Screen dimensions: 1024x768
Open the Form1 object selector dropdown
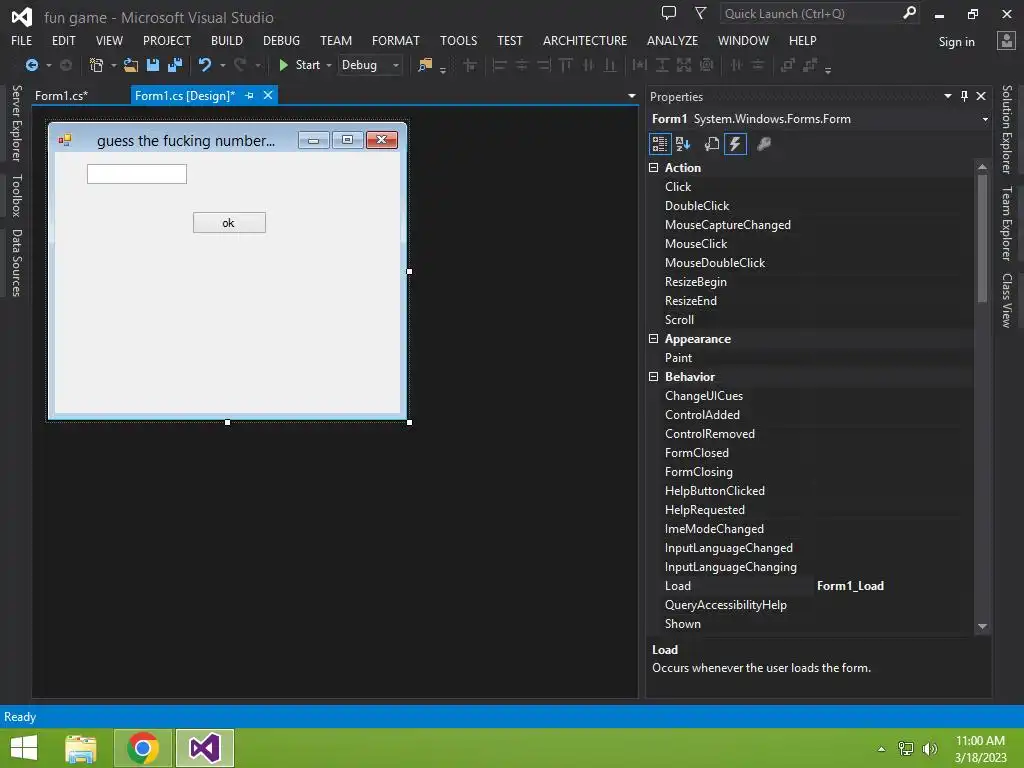(985, 119)
